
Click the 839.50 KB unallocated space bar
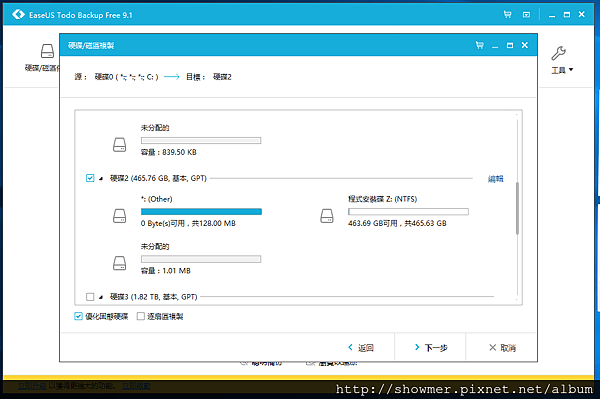pyautogui.click(x=201, y=140)
